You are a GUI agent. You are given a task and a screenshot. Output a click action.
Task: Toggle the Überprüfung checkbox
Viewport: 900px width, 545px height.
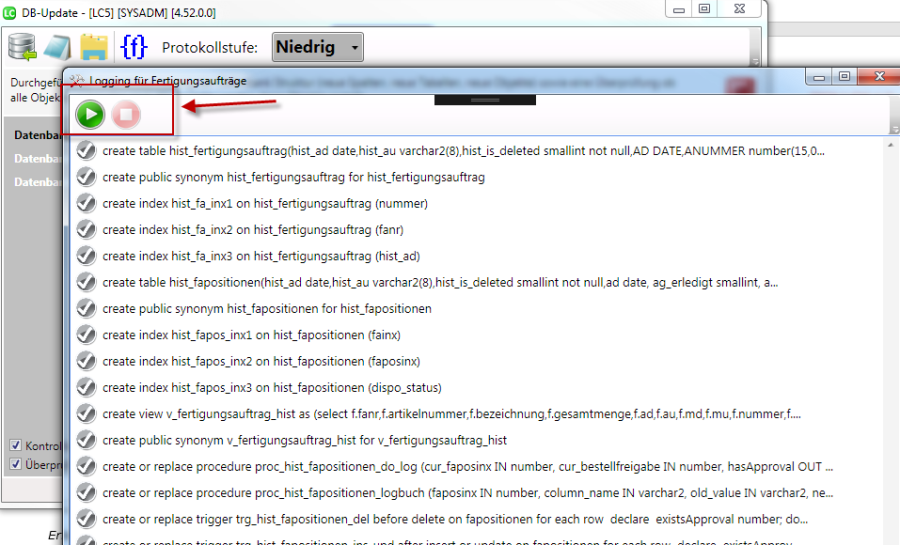pyautogui.click(x=15, y=464)
